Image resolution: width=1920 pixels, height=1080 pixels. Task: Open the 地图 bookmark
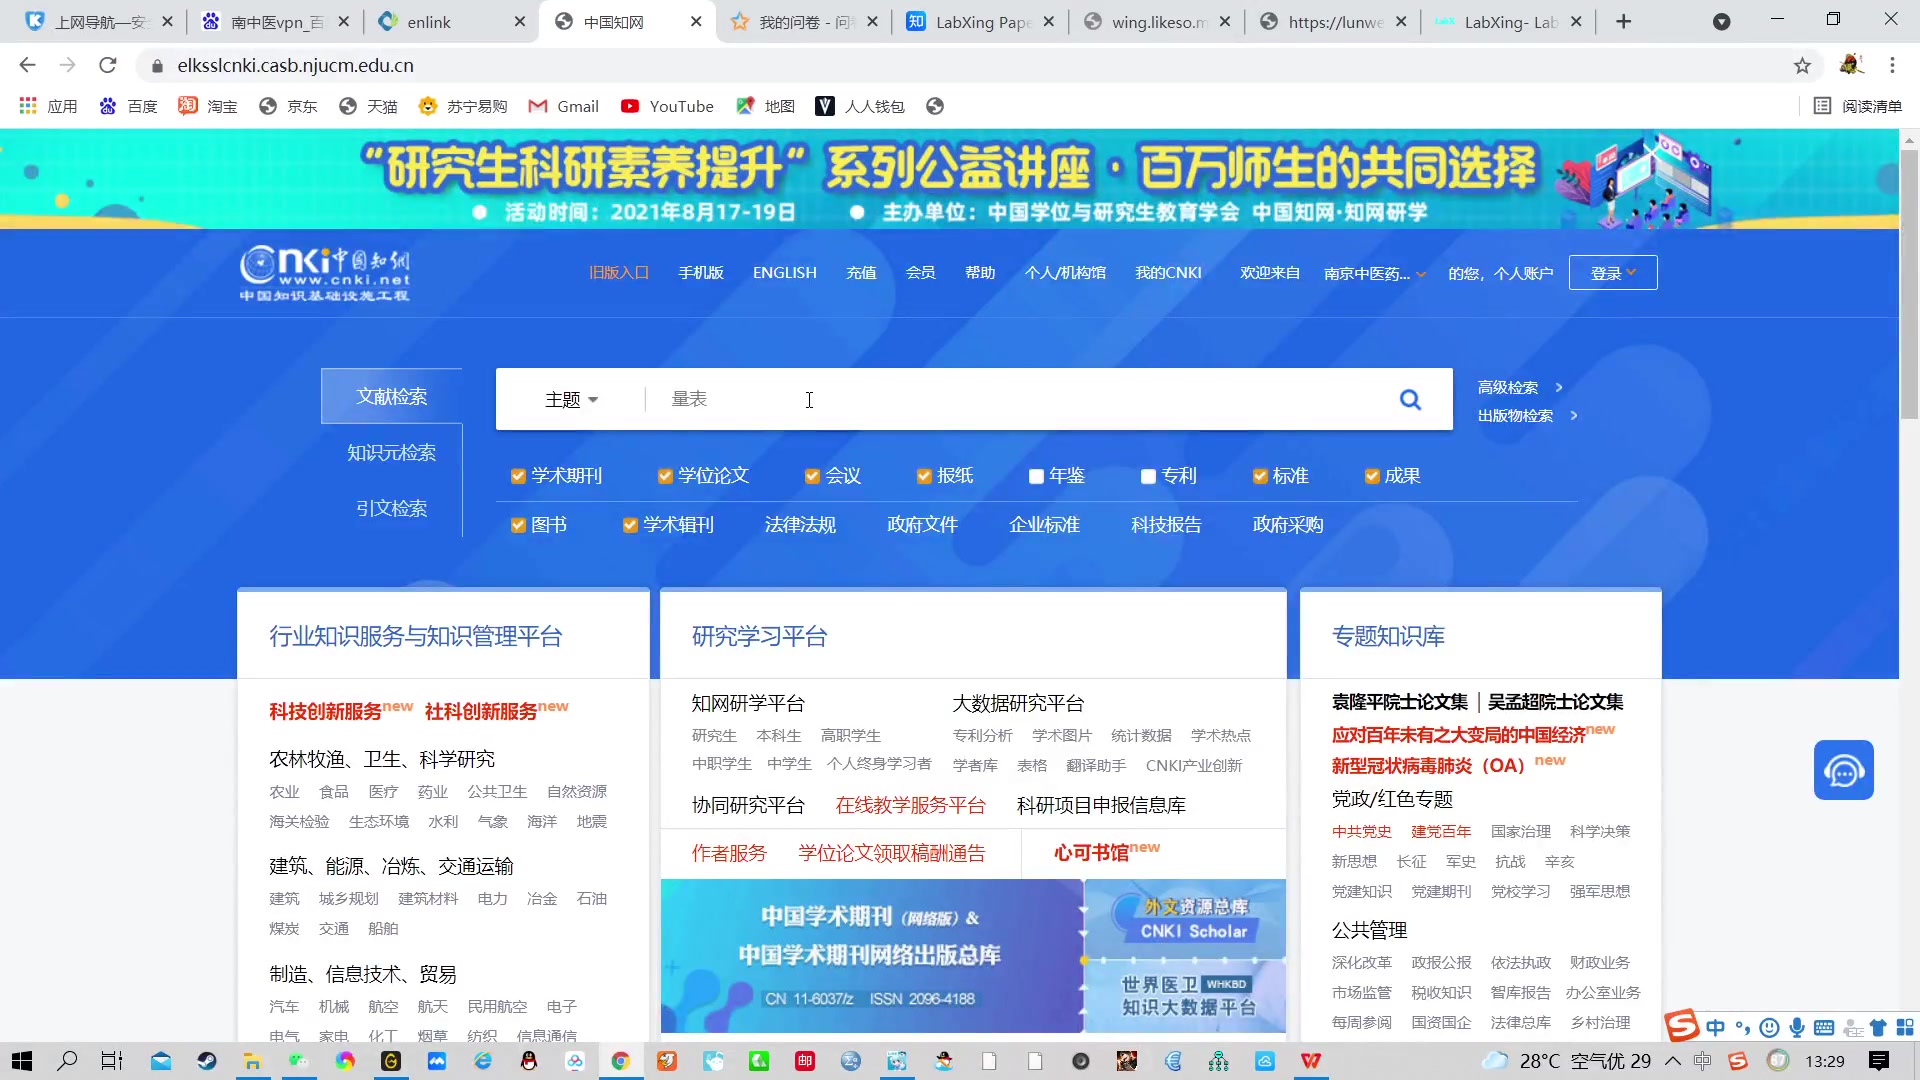(765, 106)
